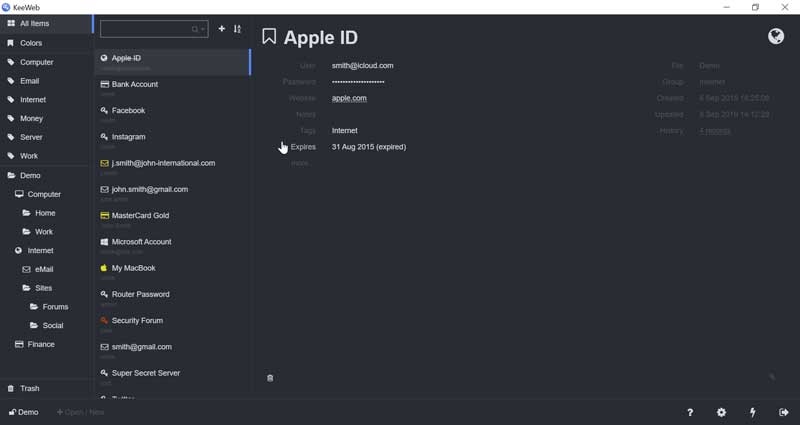This screenshot has width=800, height=425.
Task: Click the add new entry plus icon
Action: click(222, 29)
